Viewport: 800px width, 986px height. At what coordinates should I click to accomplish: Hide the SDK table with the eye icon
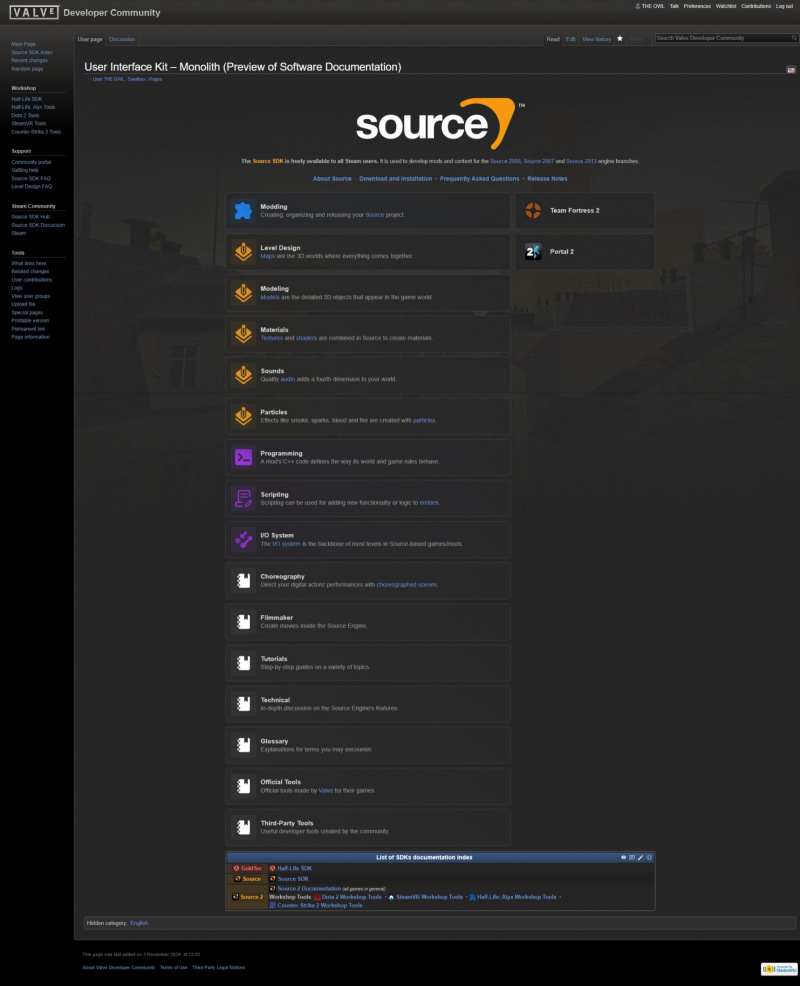tap(623, 857)
